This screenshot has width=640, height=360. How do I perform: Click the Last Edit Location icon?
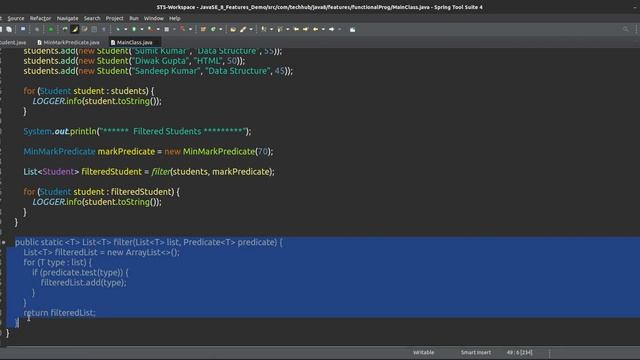(296, 29)
